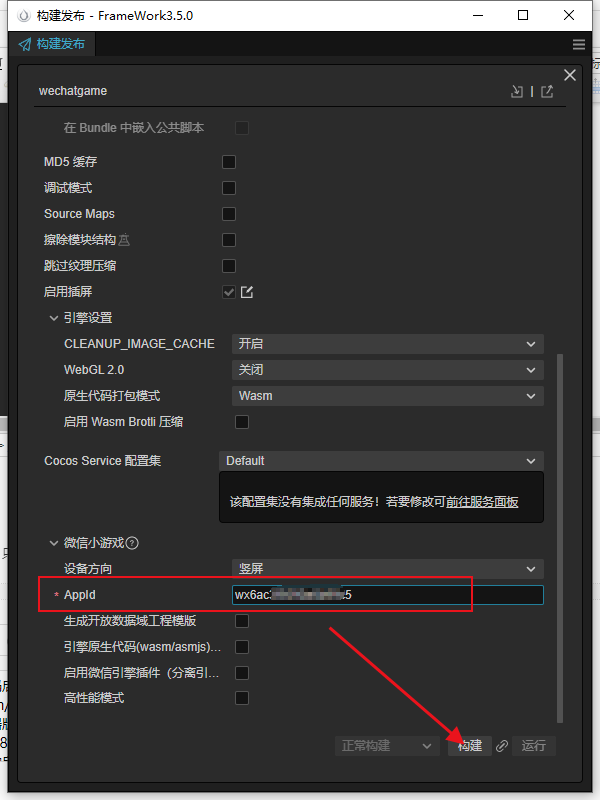This screenshot has height=800, width=600.
Task: Close the wechatgame build panel
Action: [x=570, y=75]
